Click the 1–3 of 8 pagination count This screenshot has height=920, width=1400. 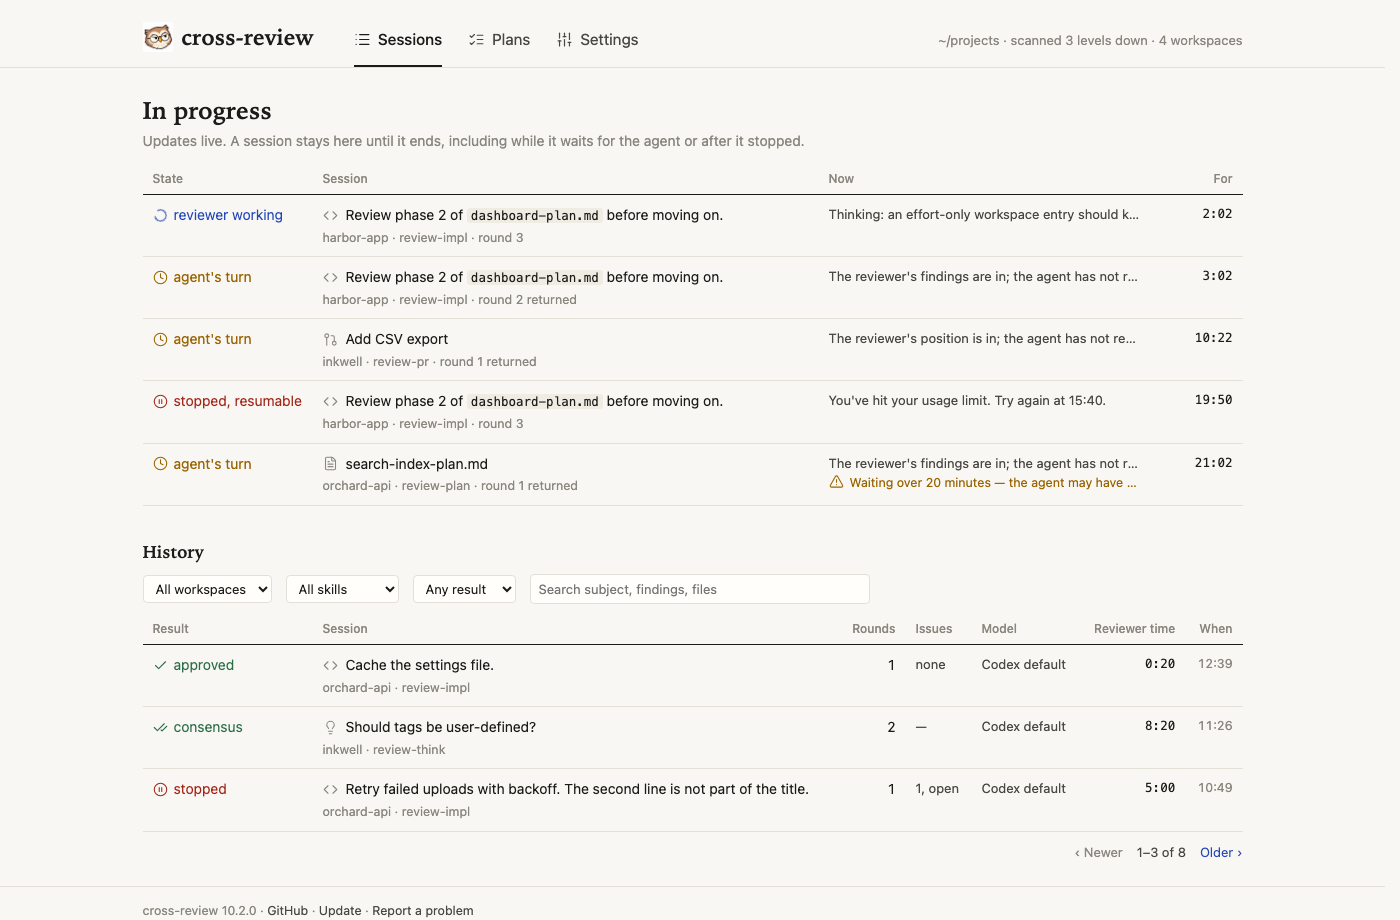click(x=1161, y=853)
